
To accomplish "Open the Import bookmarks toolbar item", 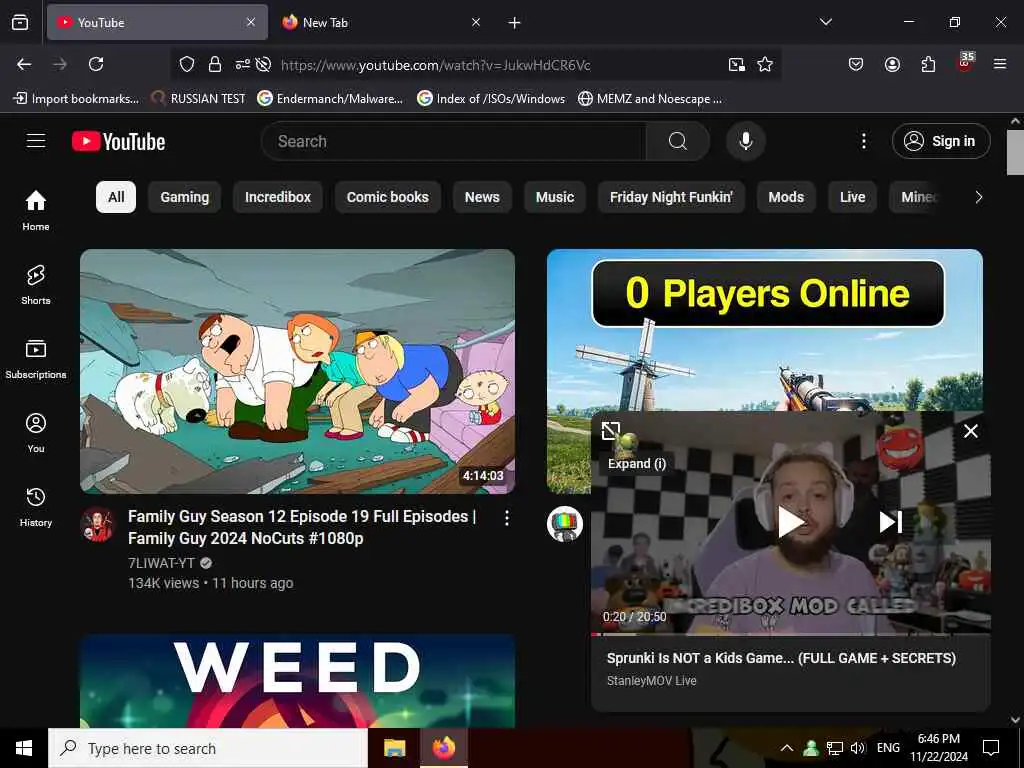I will point(76,99).
